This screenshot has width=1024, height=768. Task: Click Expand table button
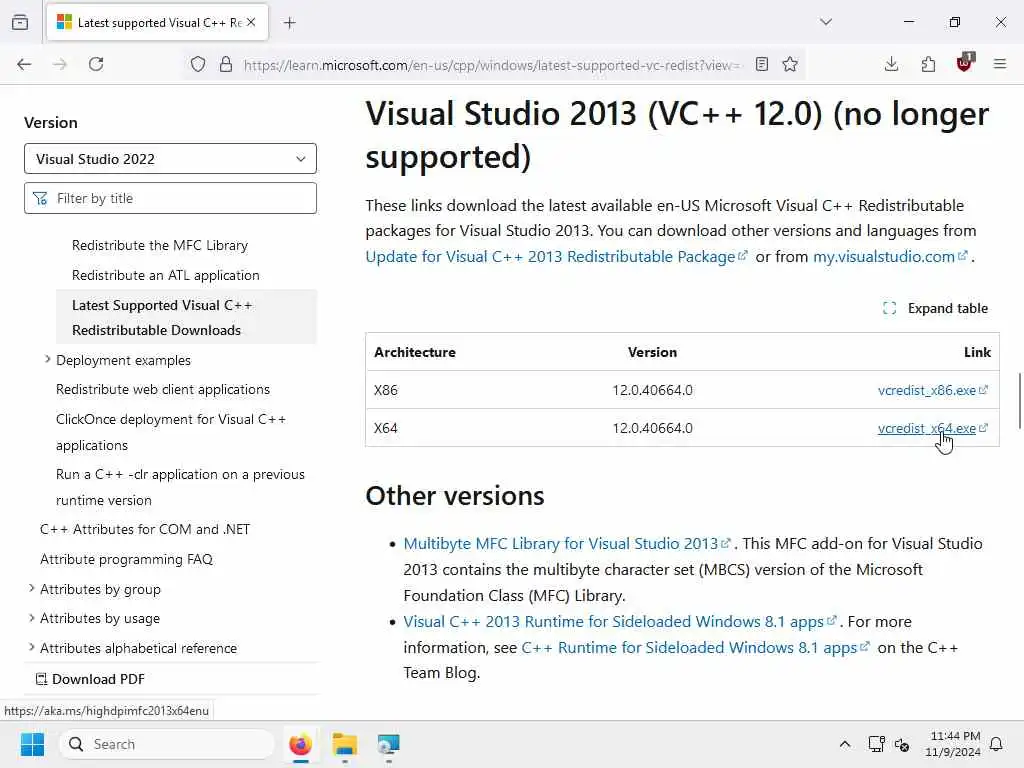tap(935, 308)
